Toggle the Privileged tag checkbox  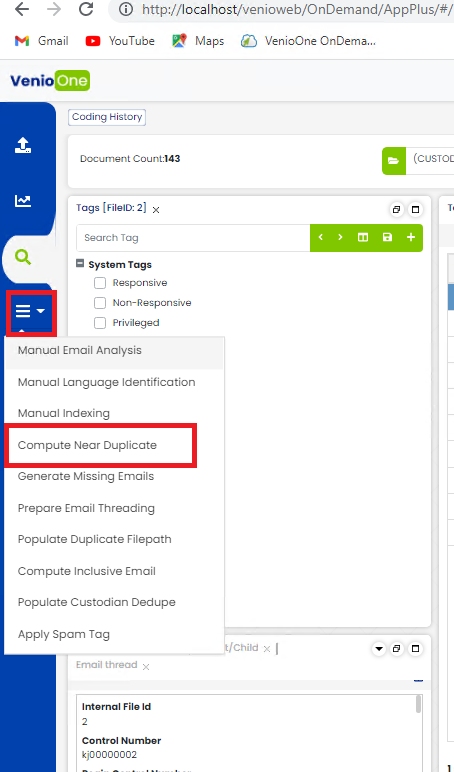pos(100,323)
